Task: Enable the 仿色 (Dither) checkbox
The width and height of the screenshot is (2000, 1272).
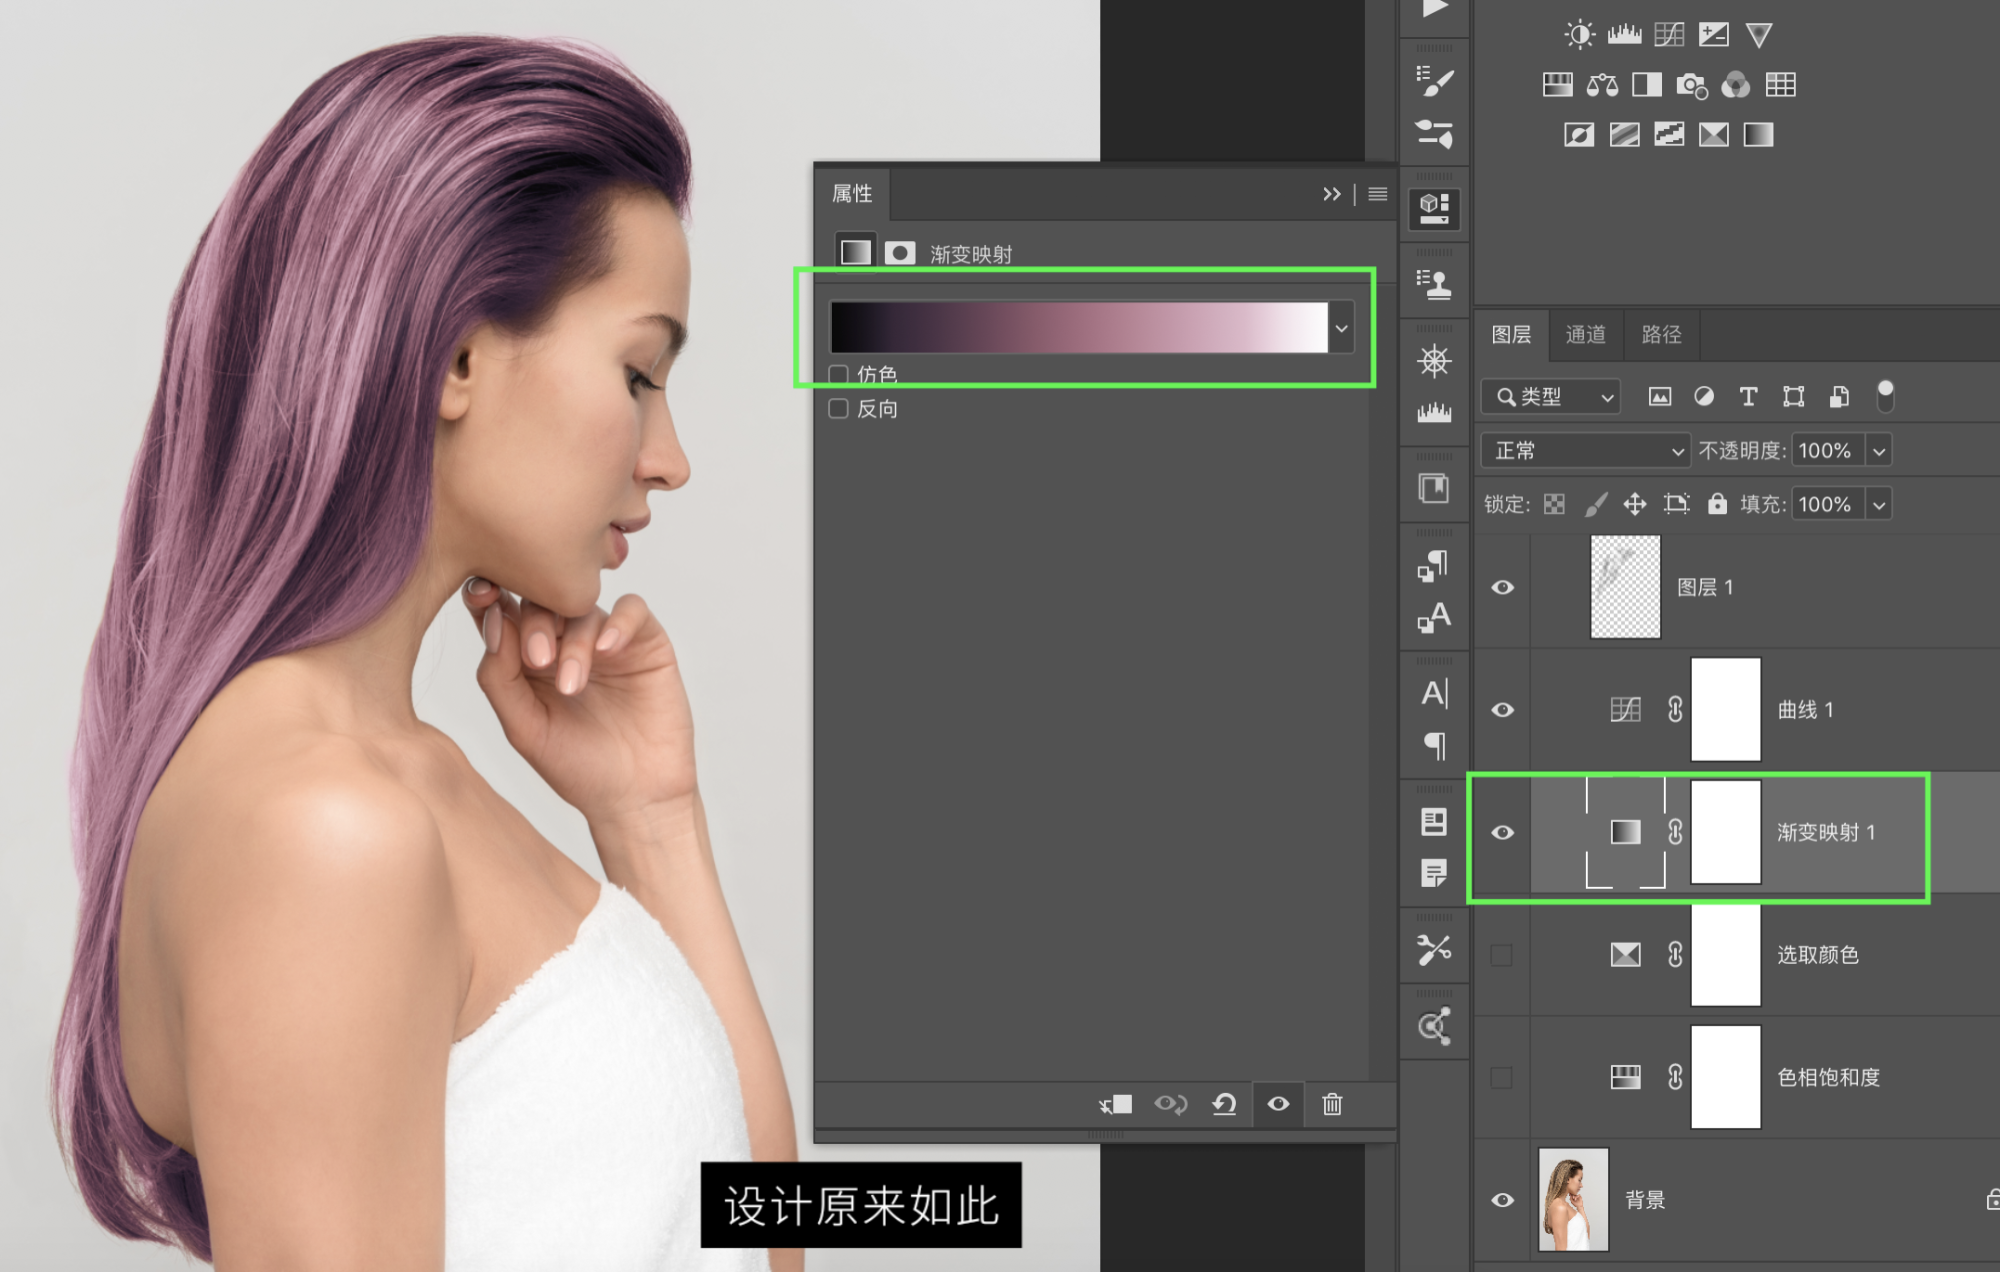Action: tap(839, 374)
